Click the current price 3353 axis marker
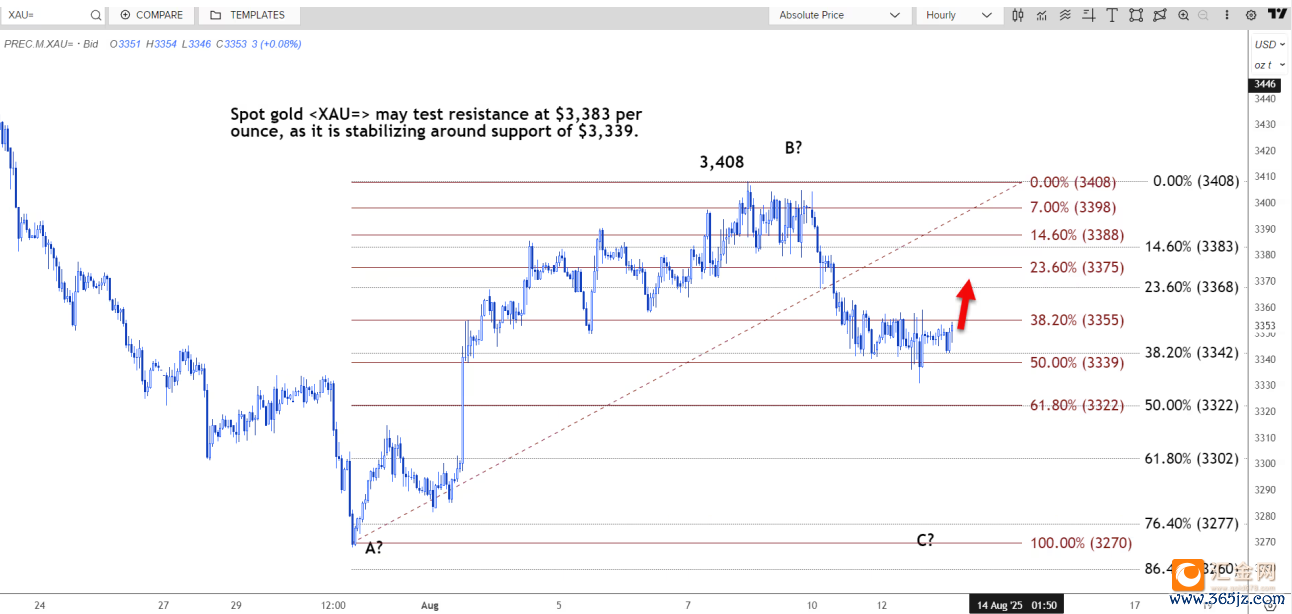This screenshot has width=1292, height=614. coord(1265,325)
